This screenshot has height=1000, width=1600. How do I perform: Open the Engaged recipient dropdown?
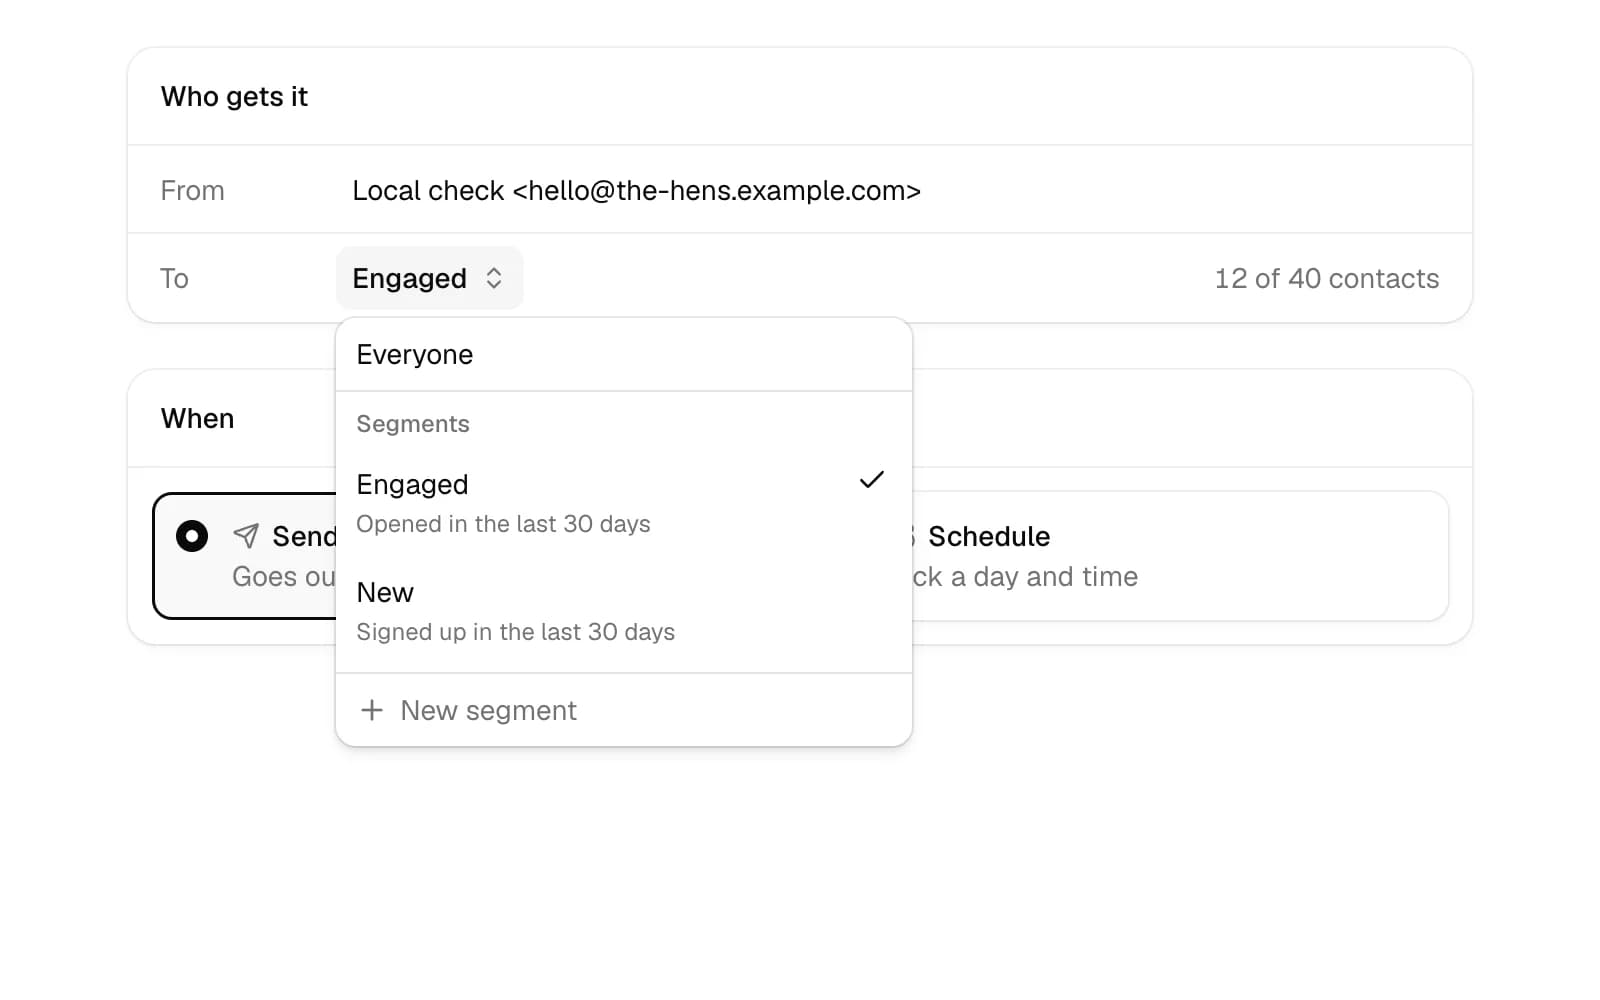429,278
